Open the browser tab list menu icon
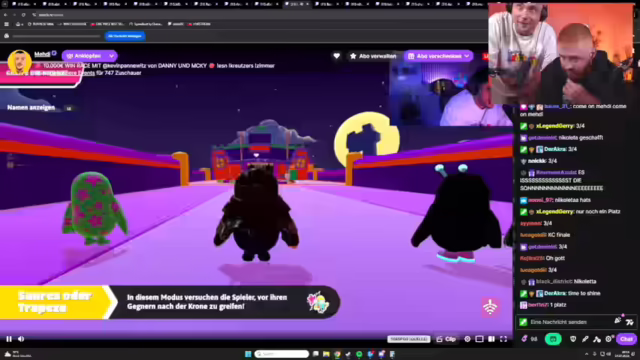 coord(4,4)
